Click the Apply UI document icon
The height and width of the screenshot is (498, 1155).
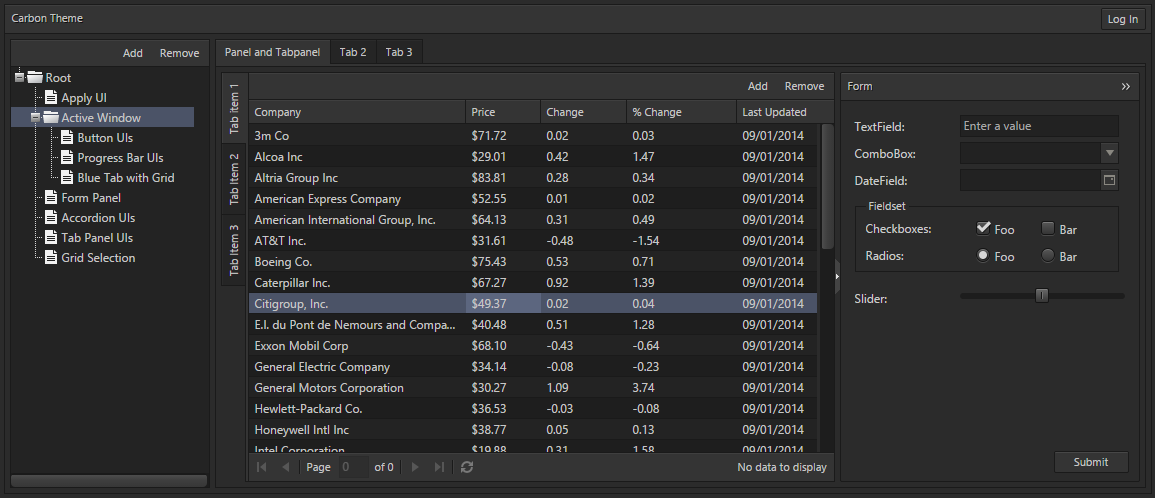point(51,97)
